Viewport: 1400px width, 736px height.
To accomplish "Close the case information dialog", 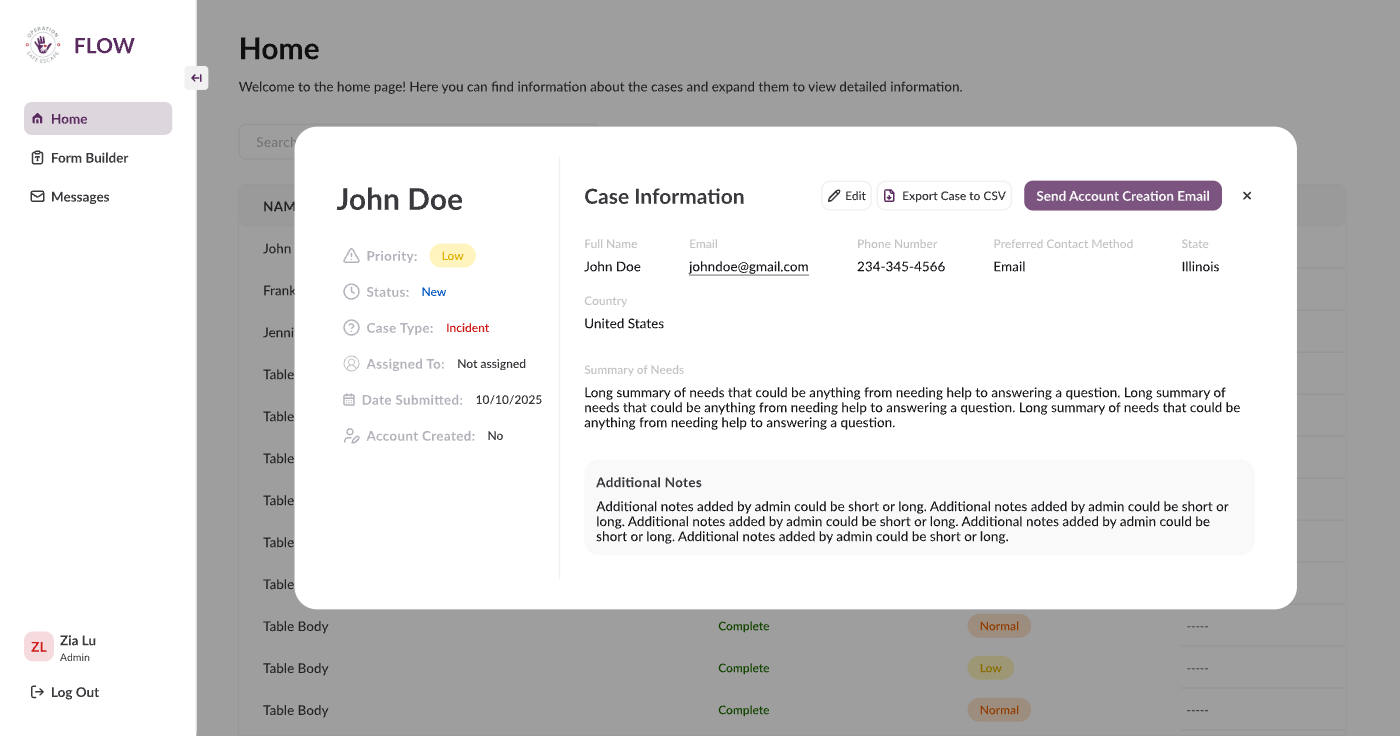I will (1247, 196).
